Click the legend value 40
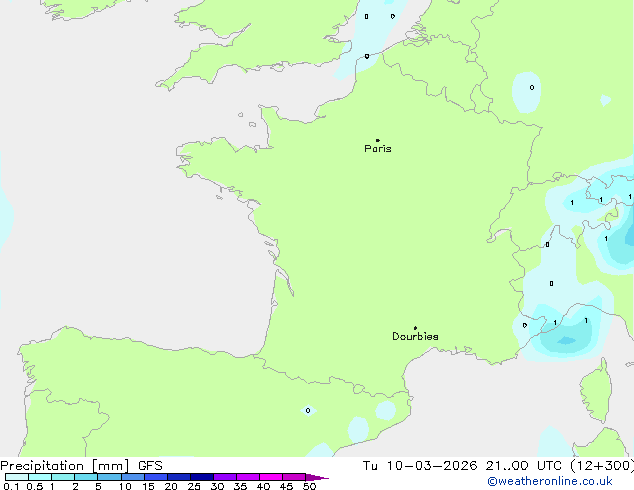Screen dimensions: 634x490 pos(263,486)
